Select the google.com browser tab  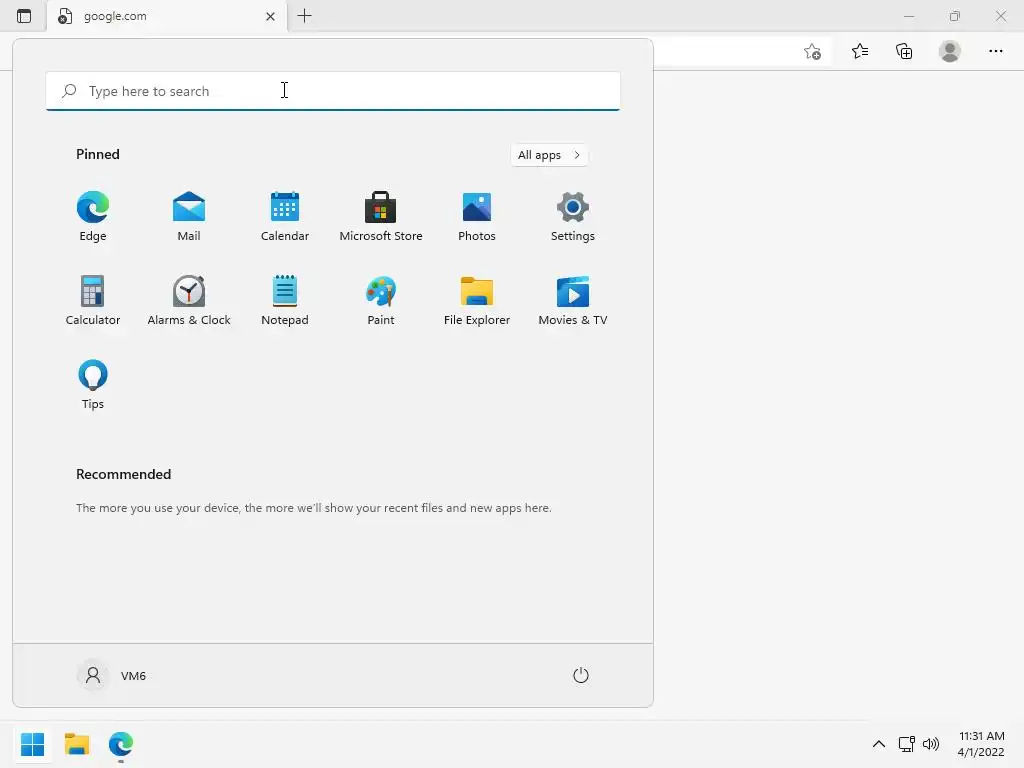pyautogui.click(x=167, y=16)
